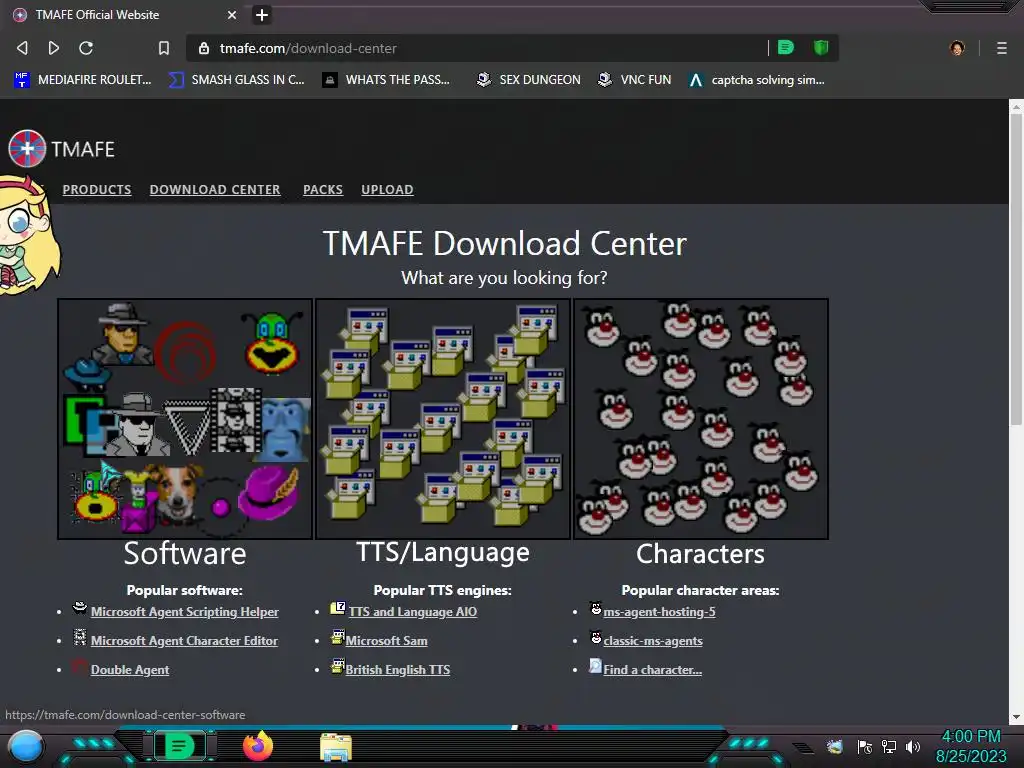Click the network tray icon
Screen dimensions: 1024x768
click(888, 746)
